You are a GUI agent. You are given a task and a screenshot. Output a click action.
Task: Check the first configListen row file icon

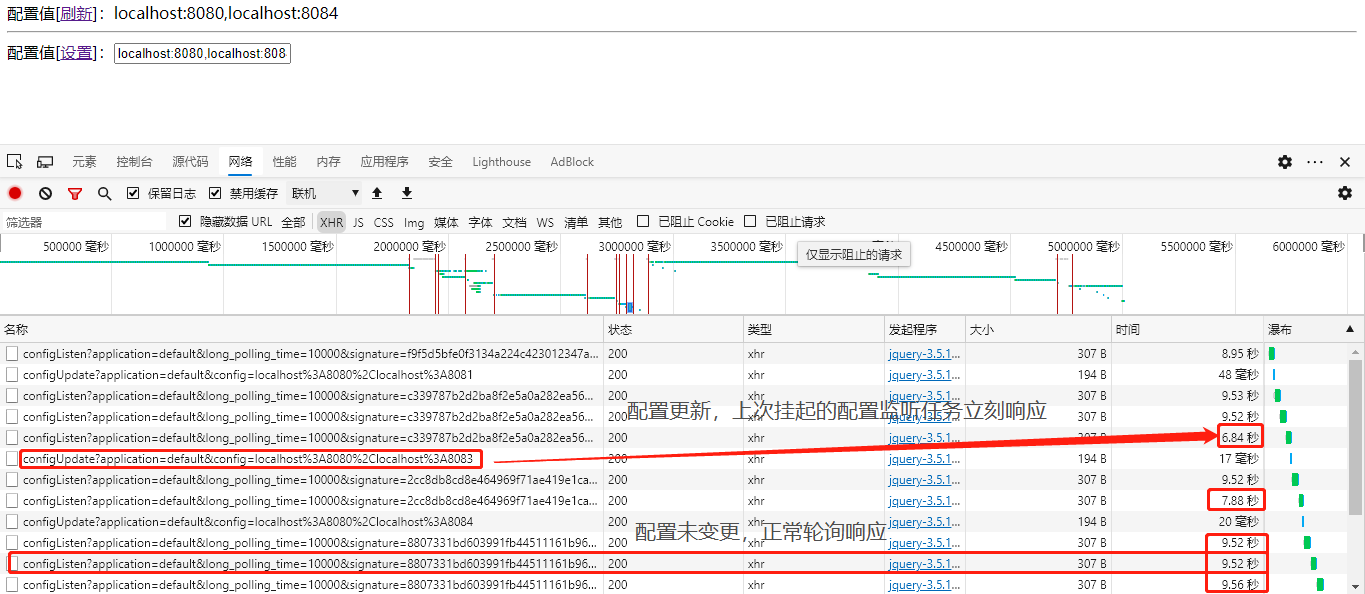(12, 353)
